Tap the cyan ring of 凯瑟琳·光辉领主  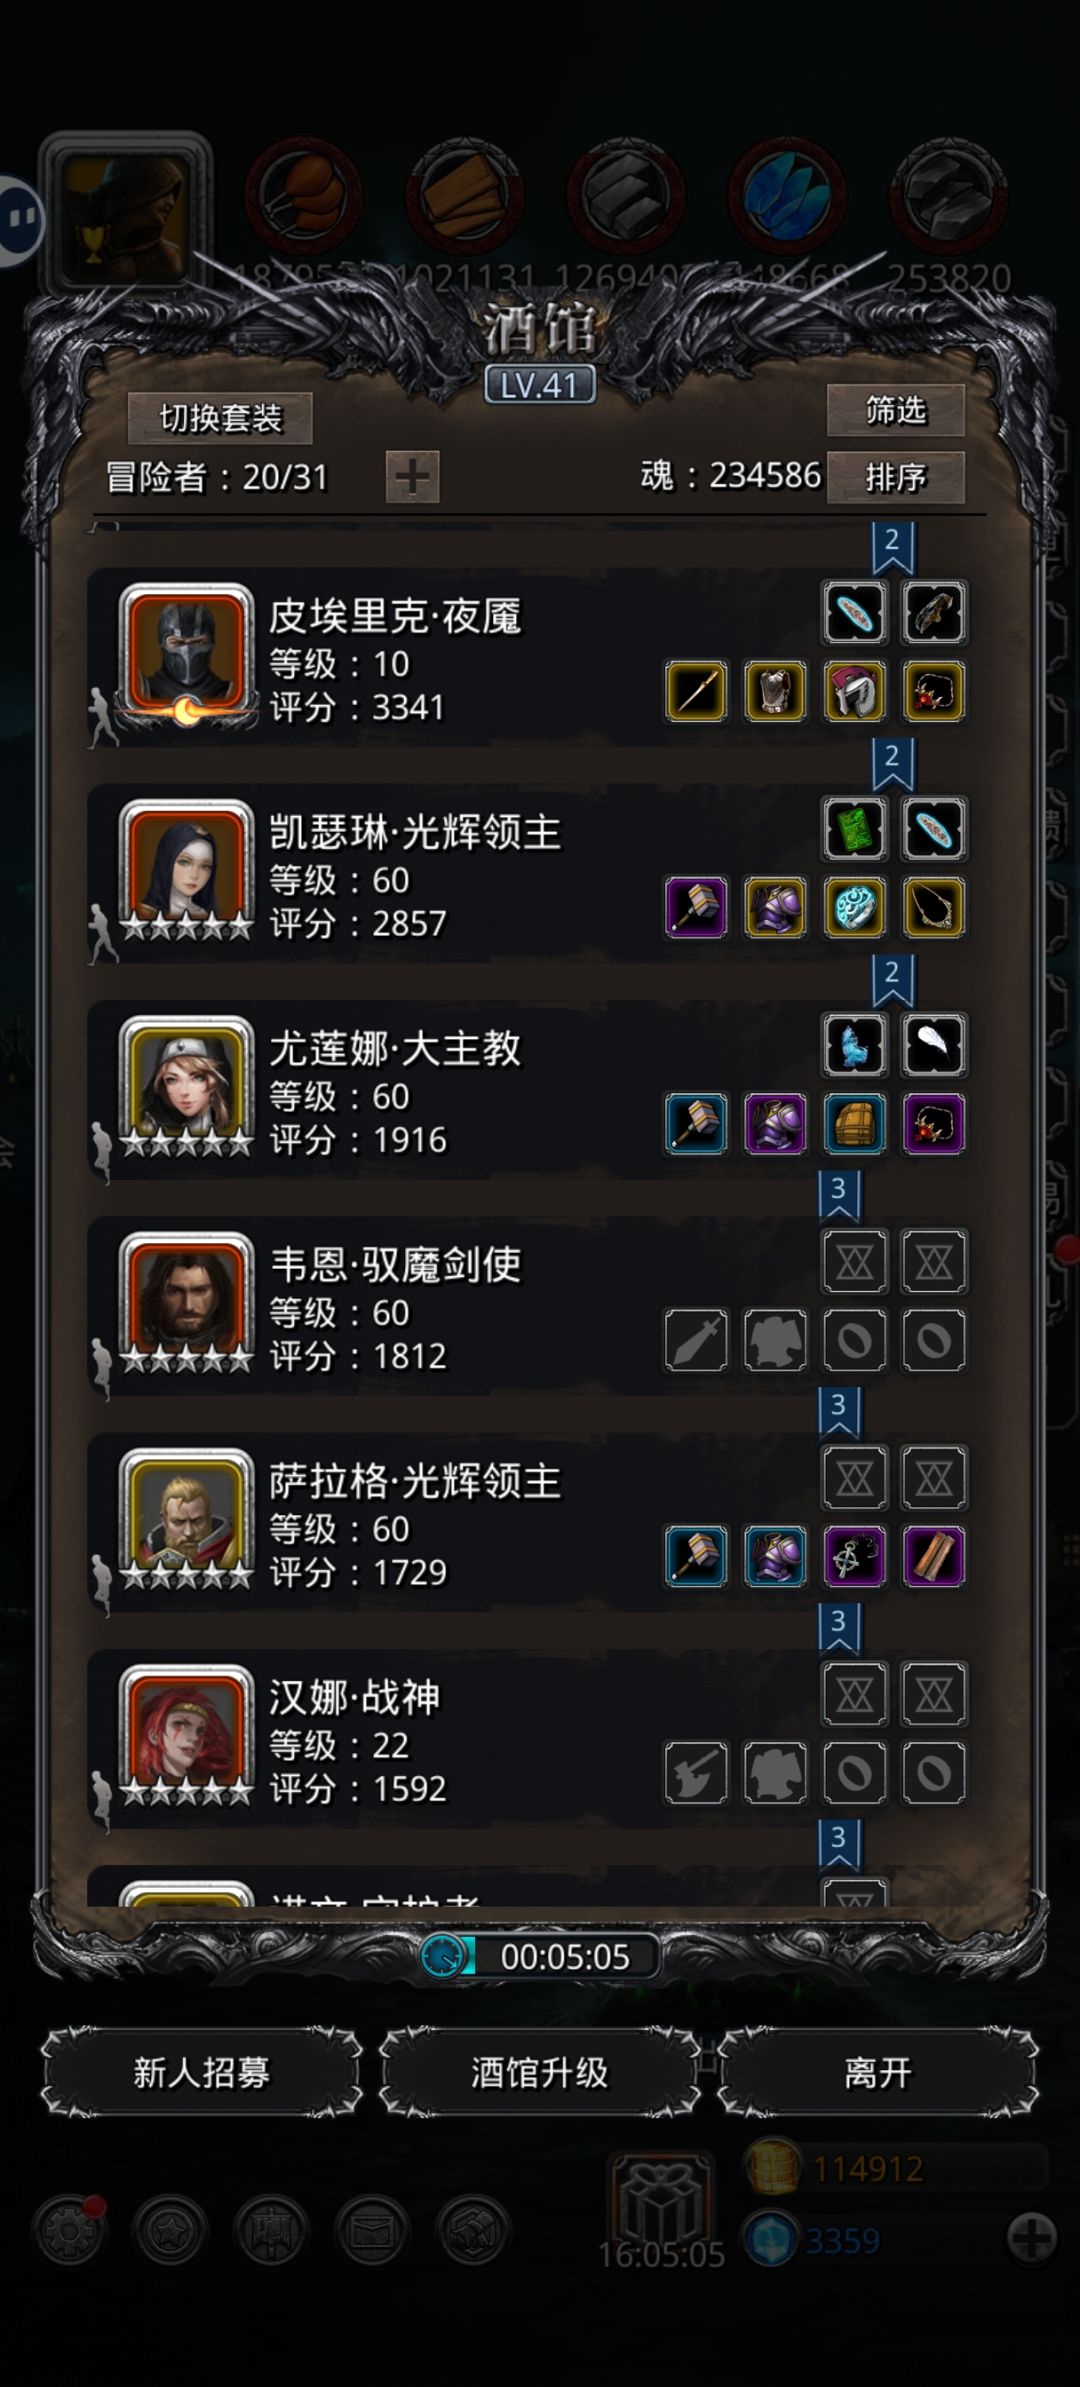(x=854, y=907)
